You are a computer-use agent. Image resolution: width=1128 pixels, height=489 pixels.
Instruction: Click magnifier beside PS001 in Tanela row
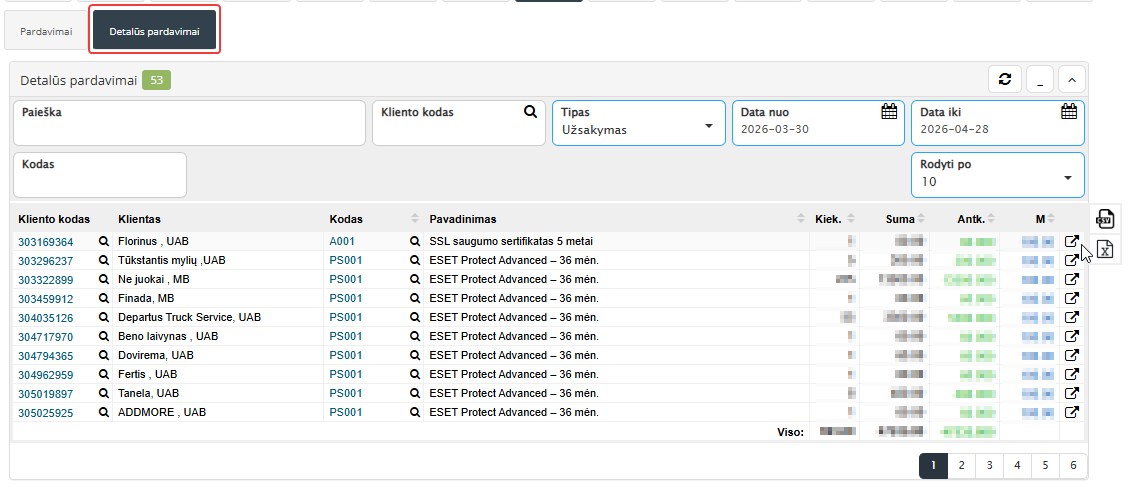414,393
